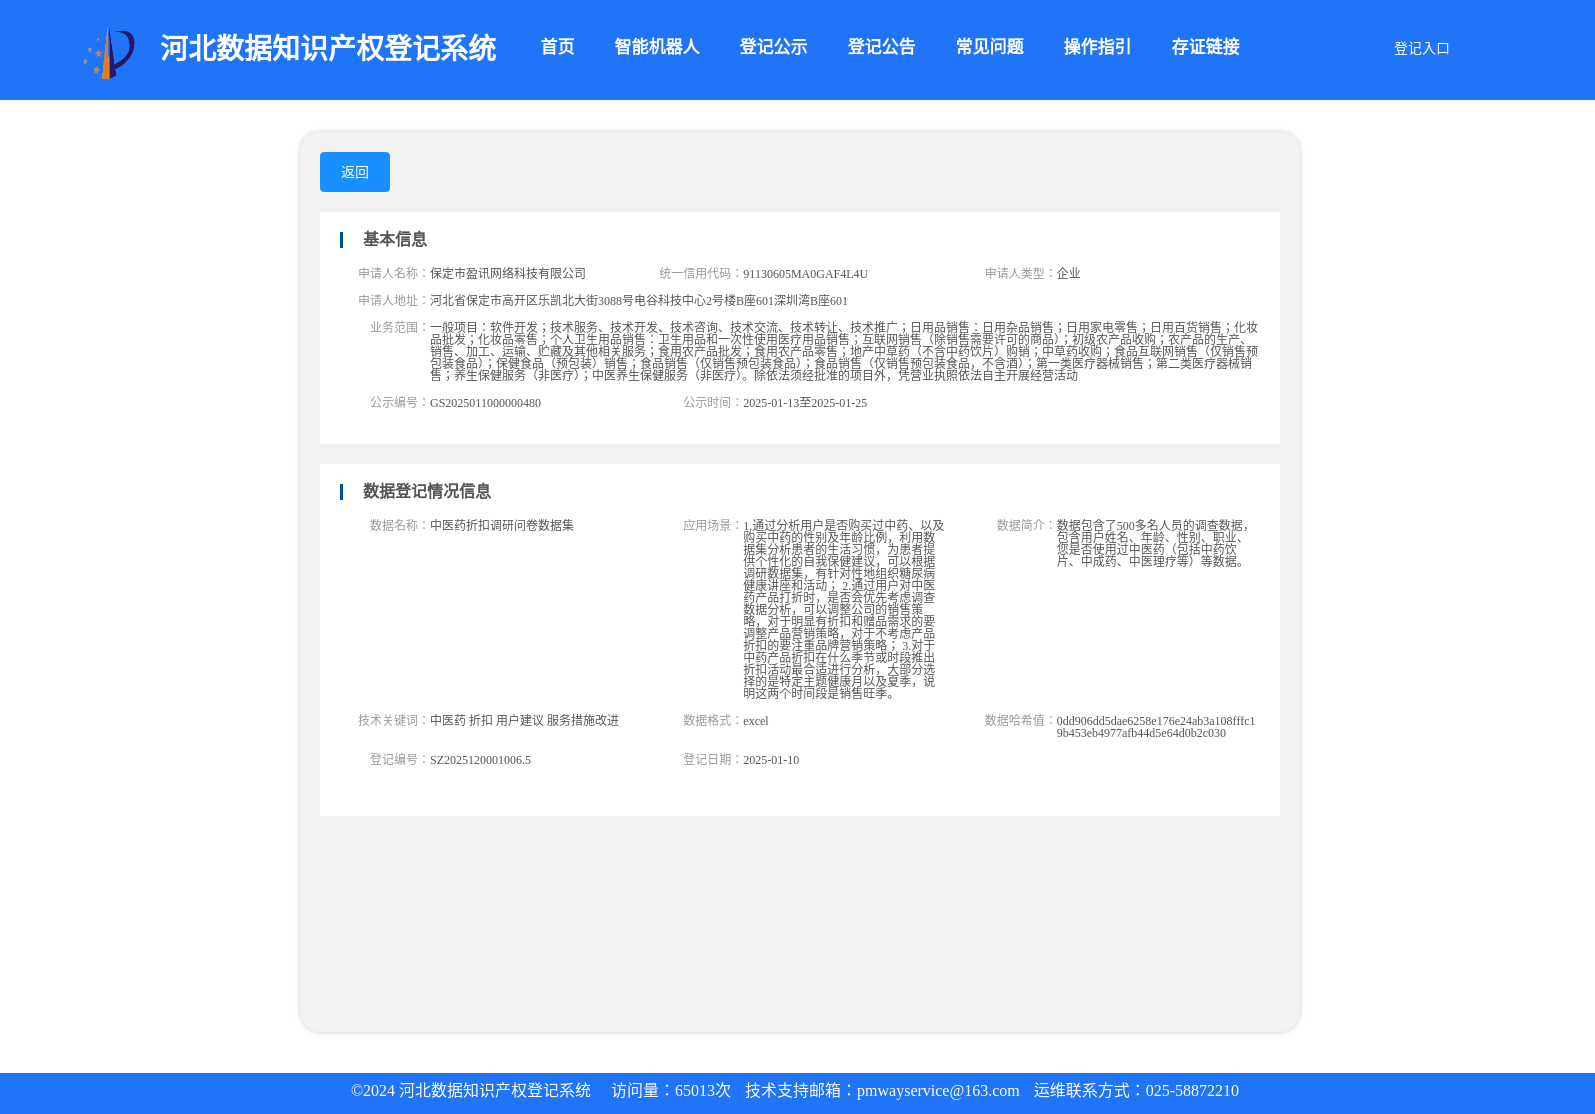This screenshot has height=1114, width=1595.
Task: Click the phone number 025-58872210 in footer
Action: [1192, 1091]
